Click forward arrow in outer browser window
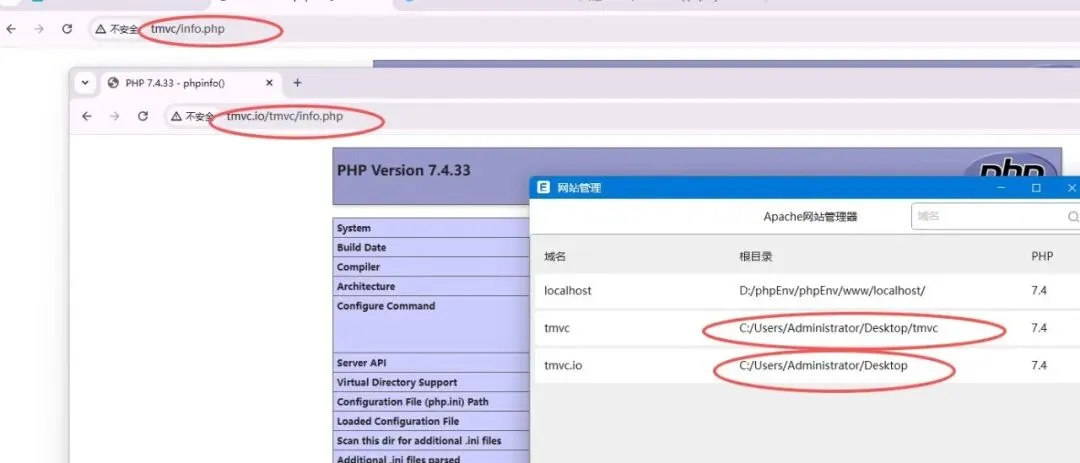This screenshot has height=463, width=1080. tap(39, 29)
